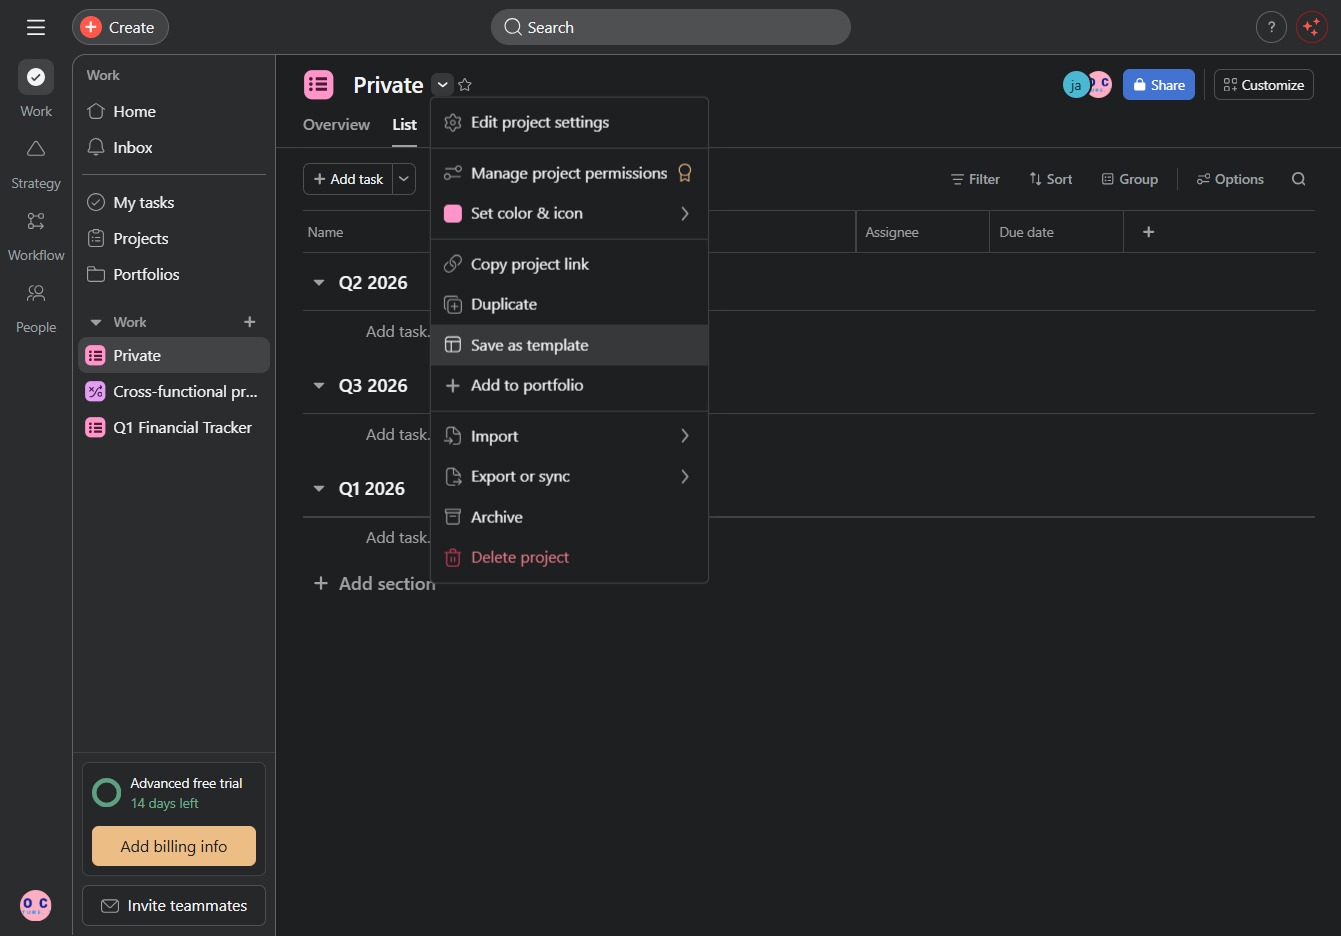Click Invite teammates
This screenshot has width=1341, height=936.
coord(174,906)
